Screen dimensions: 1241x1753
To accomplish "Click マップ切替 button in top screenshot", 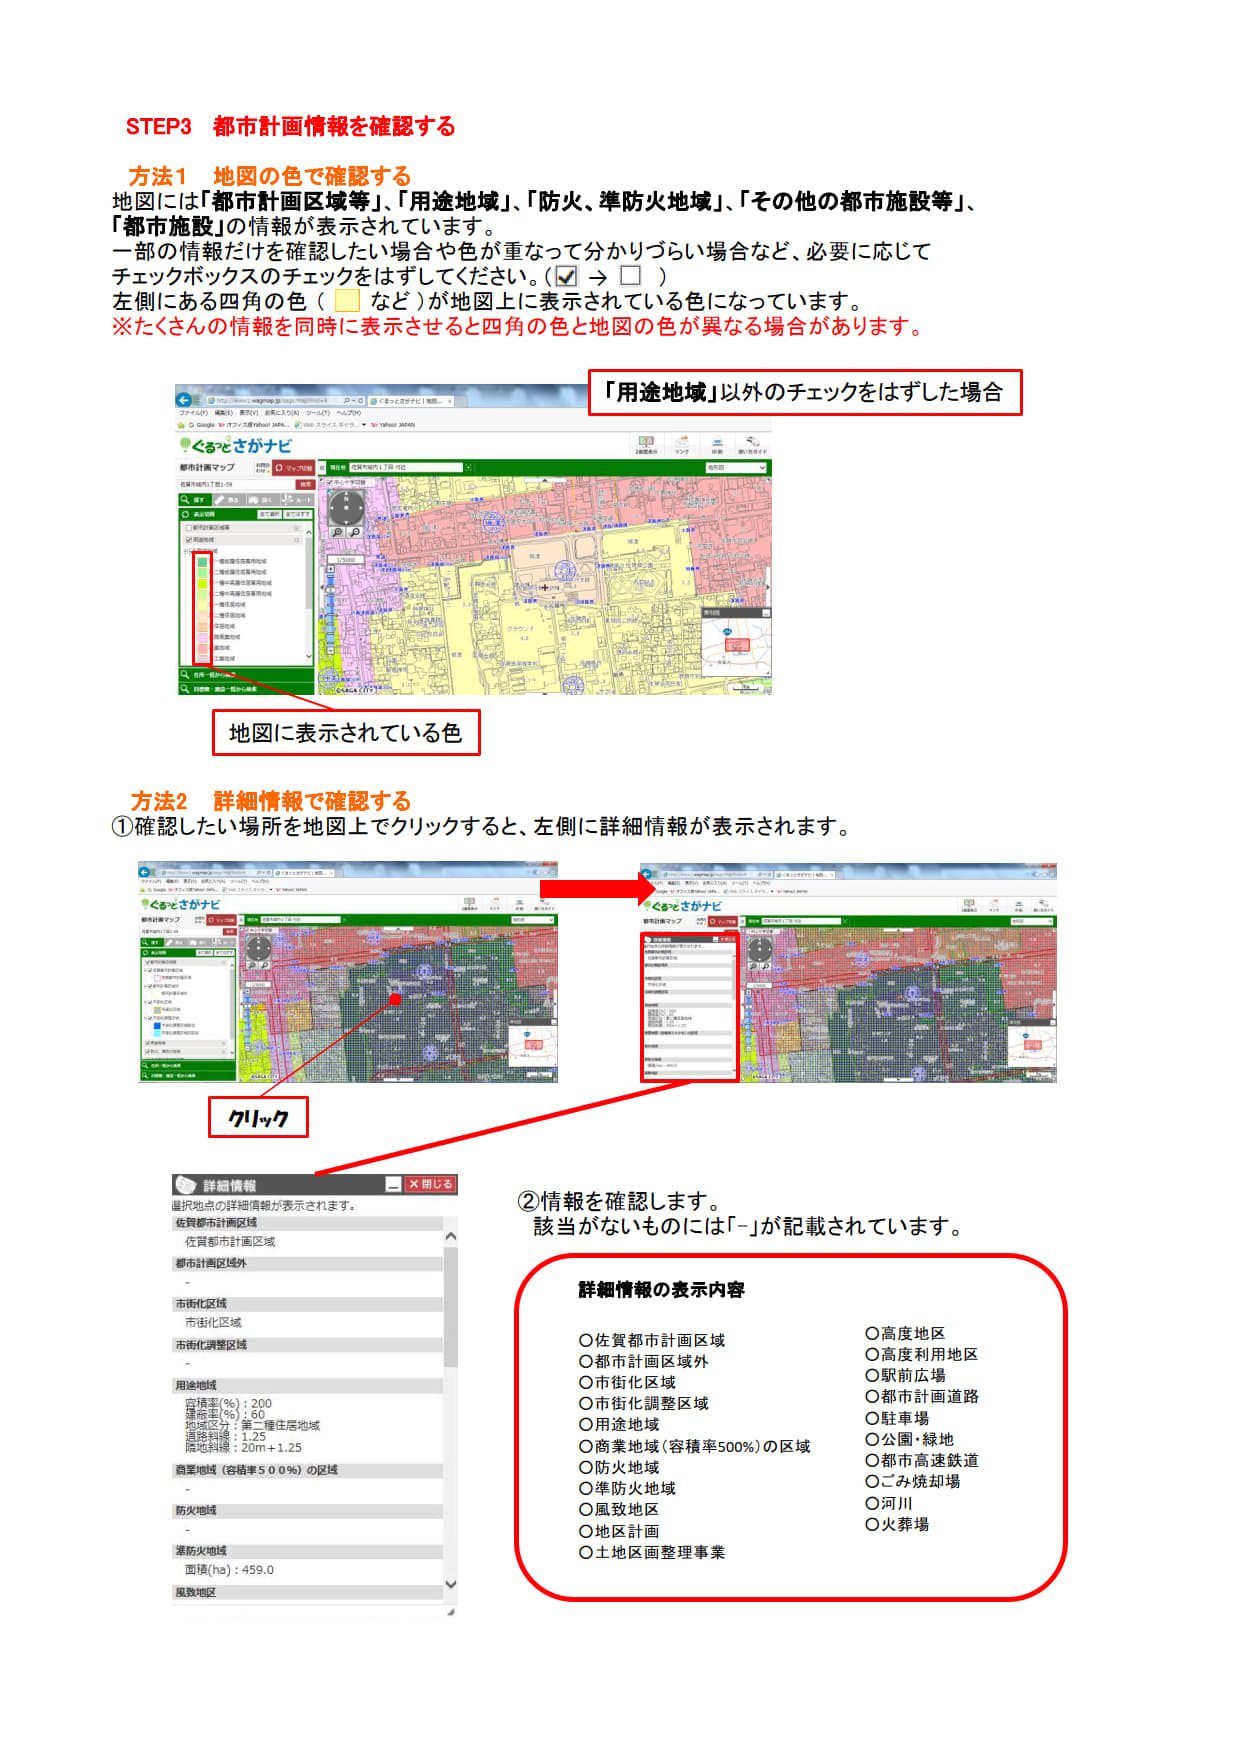I will (x=294, y=468).
